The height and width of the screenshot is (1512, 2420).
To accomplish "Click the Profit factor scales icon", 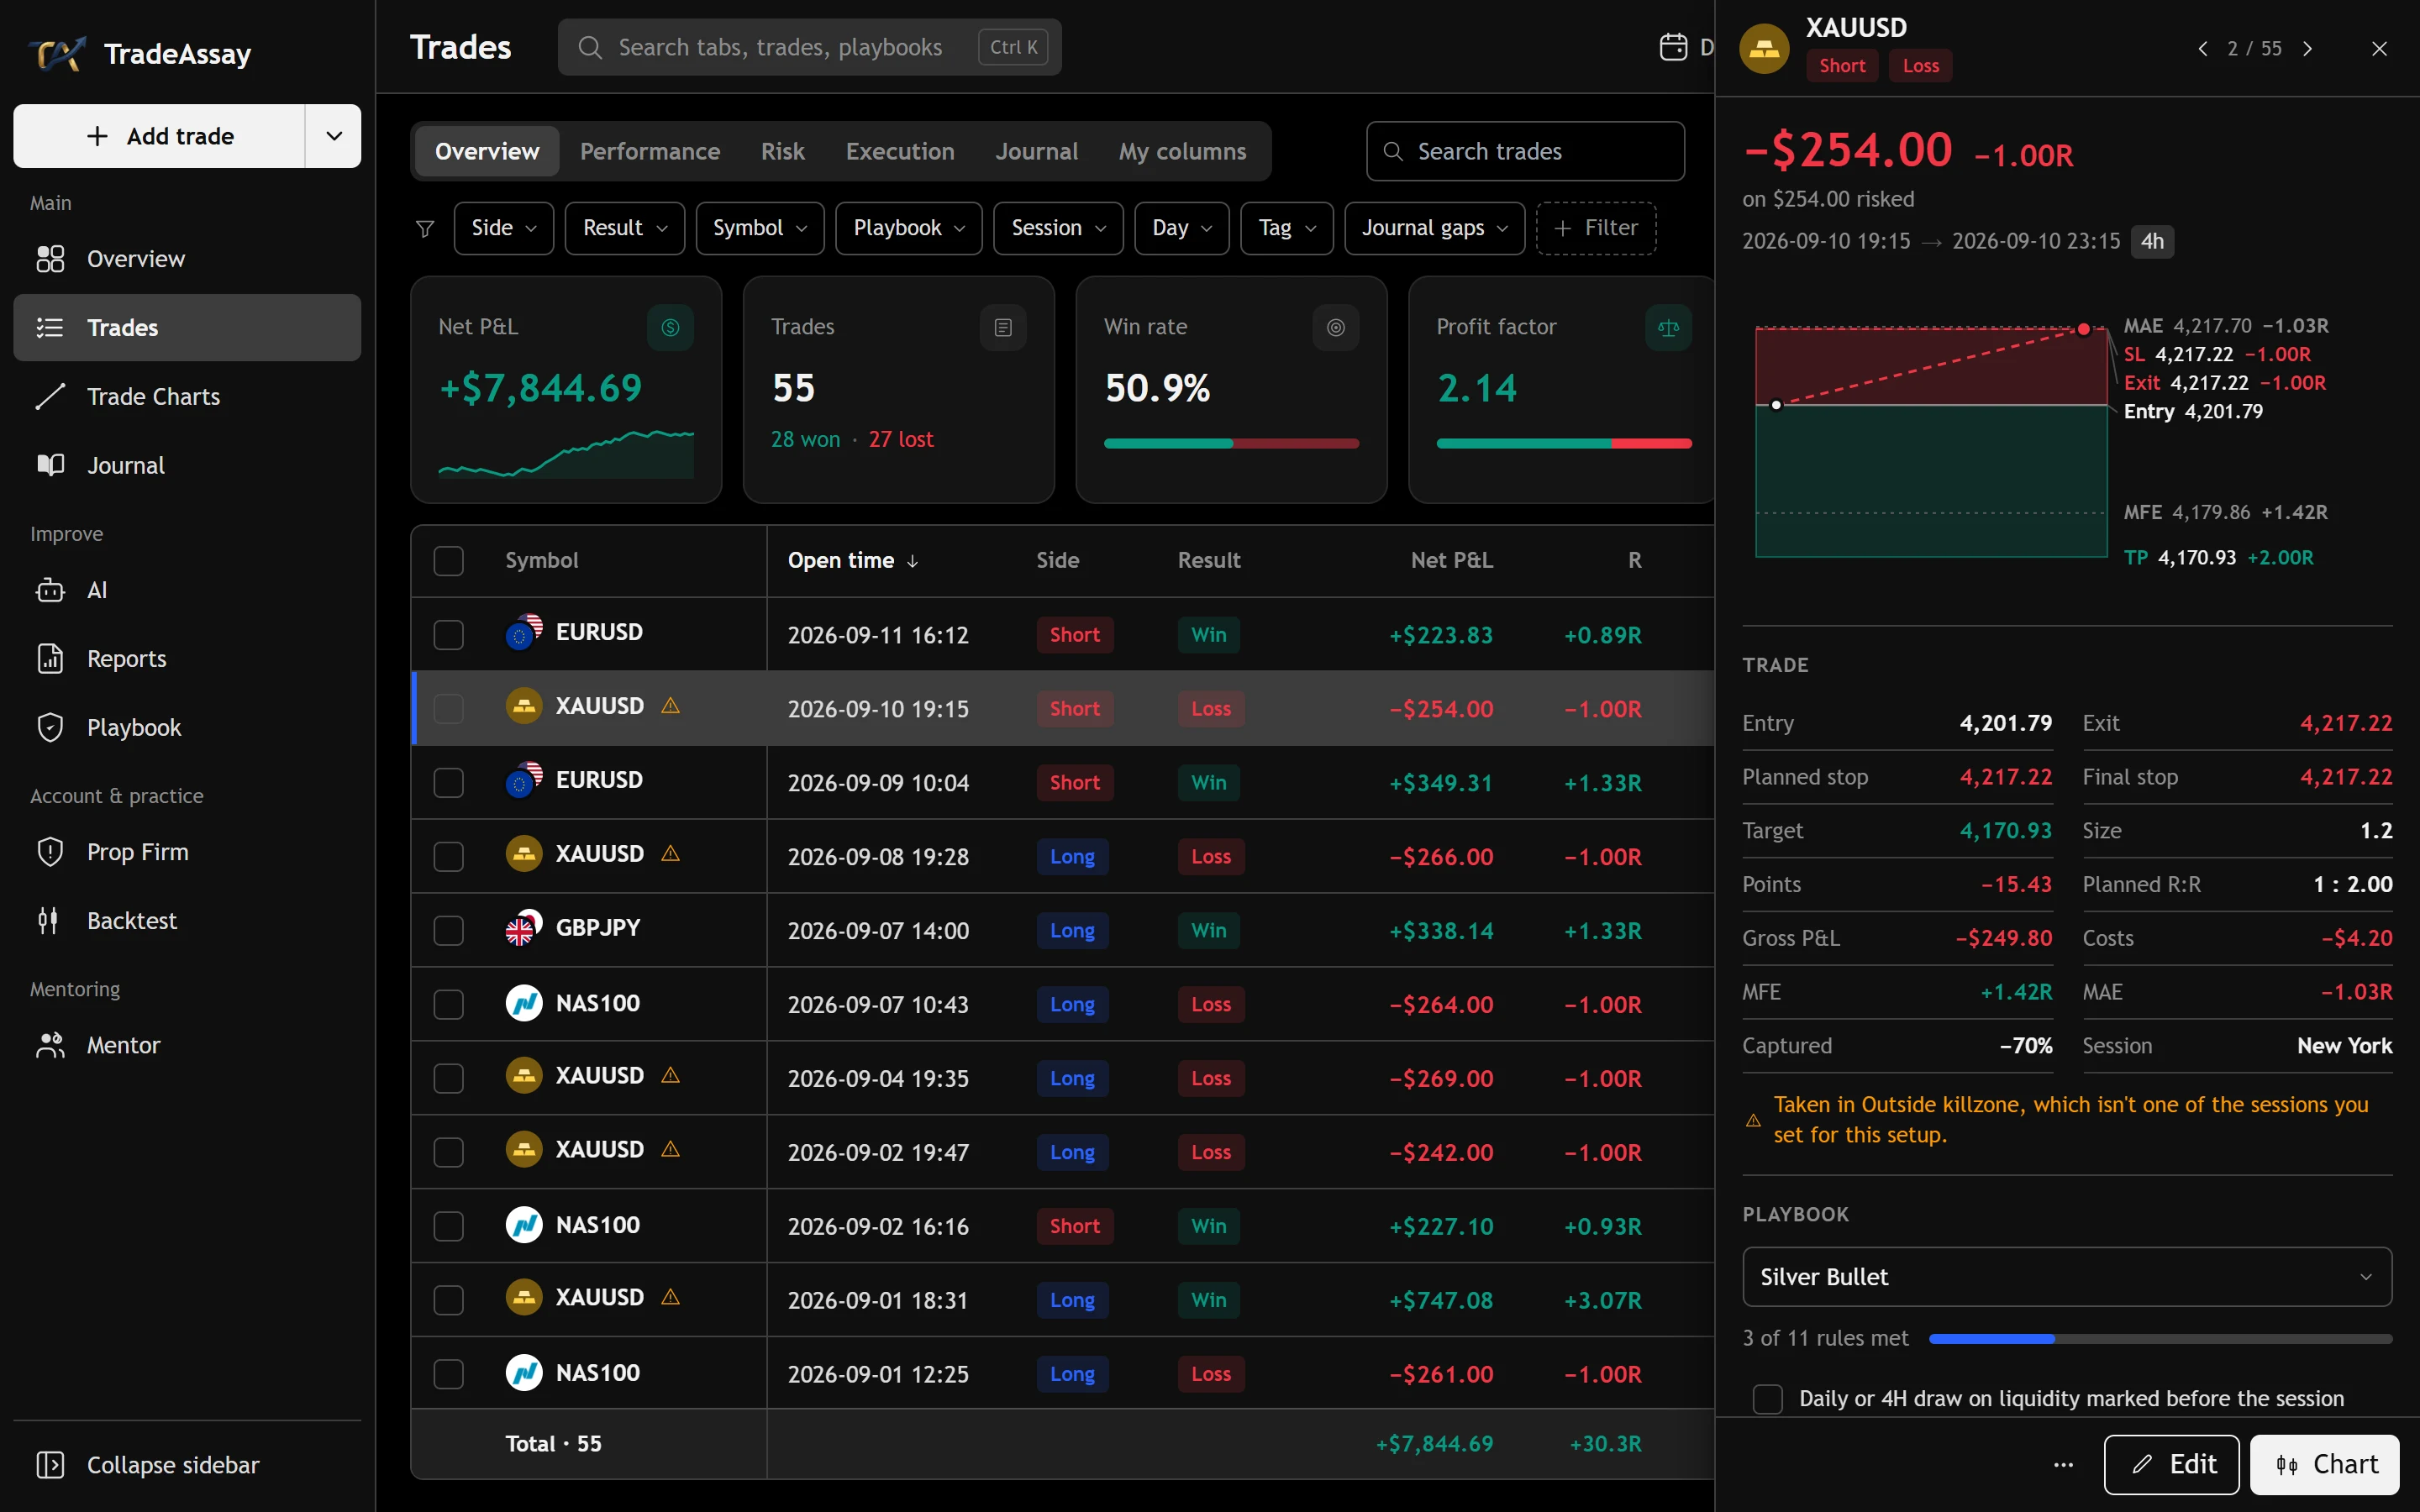I will pyautogui.click(x=1668, y=328).
